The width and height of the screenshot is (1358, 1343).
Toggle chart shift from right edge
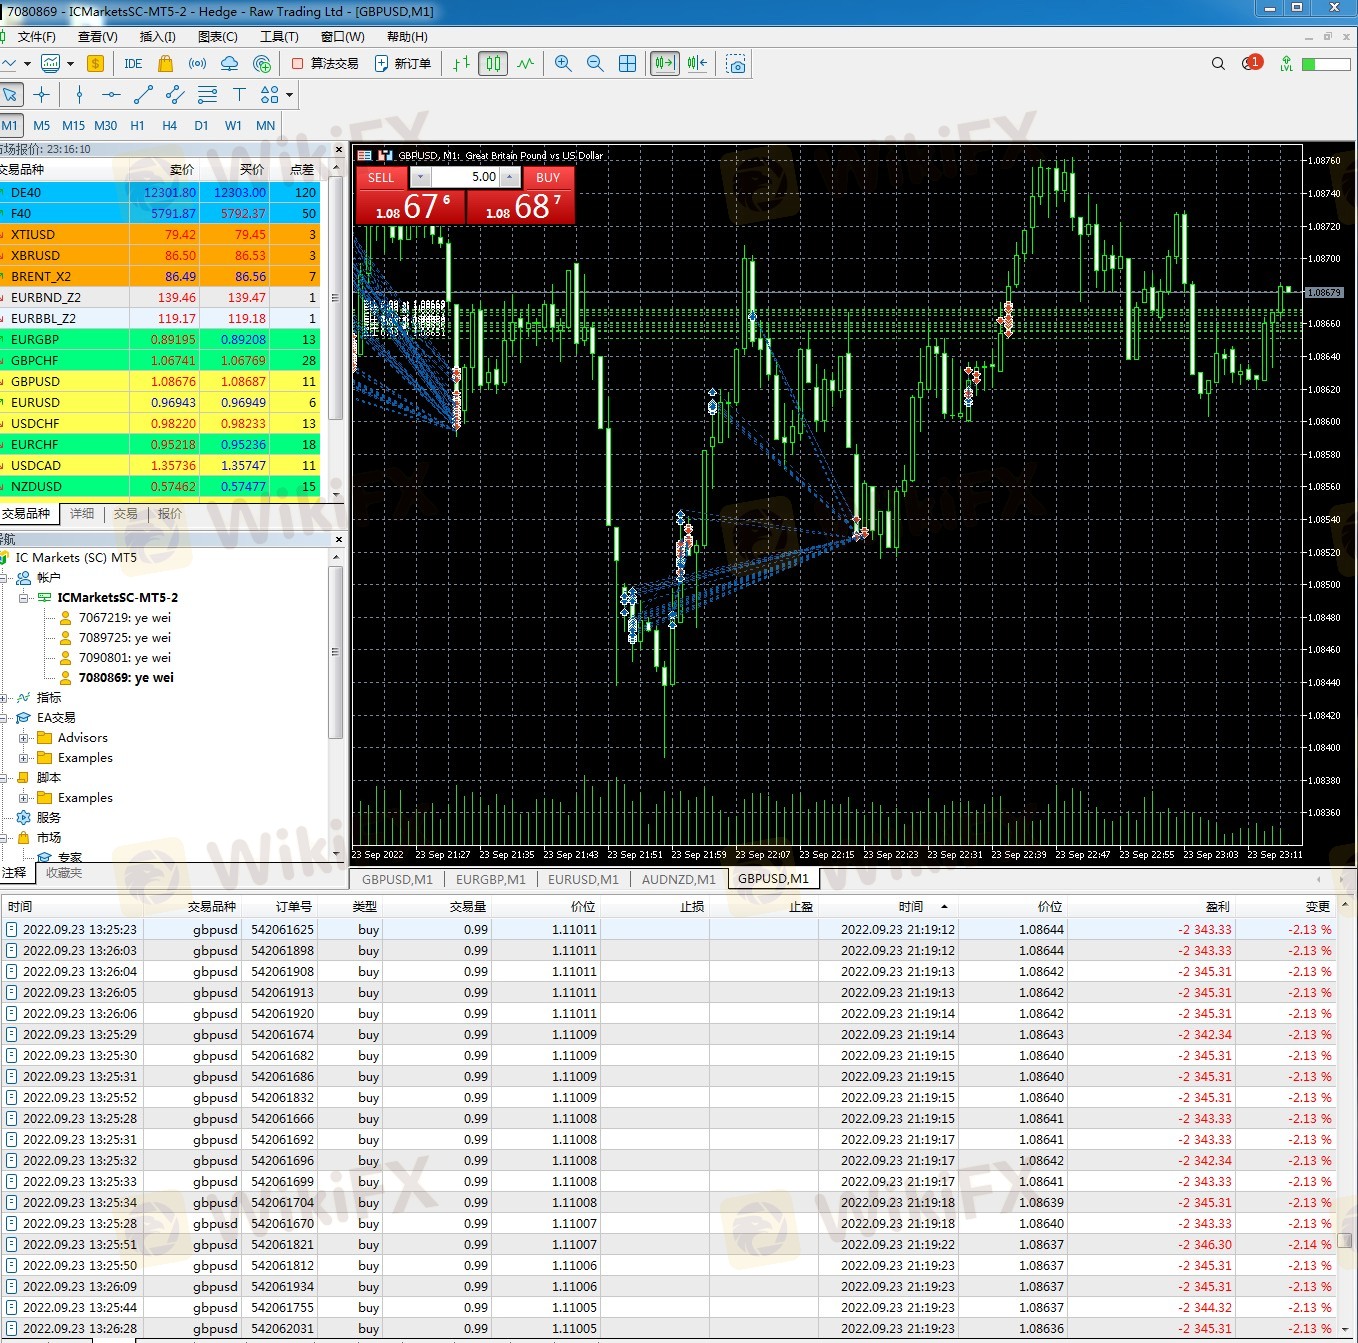click(698, 63)
